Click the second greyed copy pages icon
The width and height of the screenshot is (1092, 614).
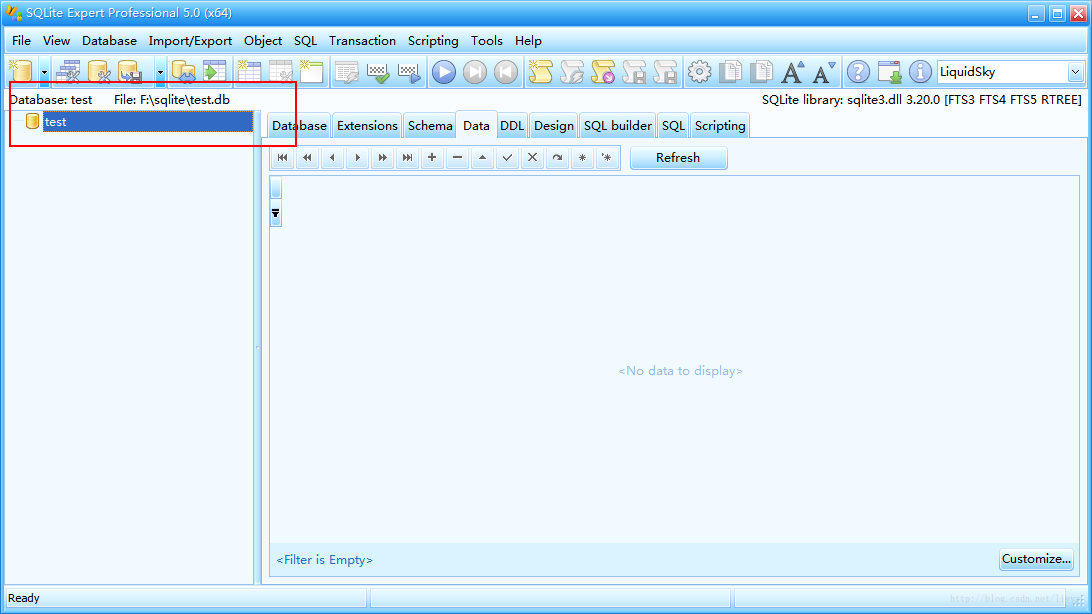point(761,72)
